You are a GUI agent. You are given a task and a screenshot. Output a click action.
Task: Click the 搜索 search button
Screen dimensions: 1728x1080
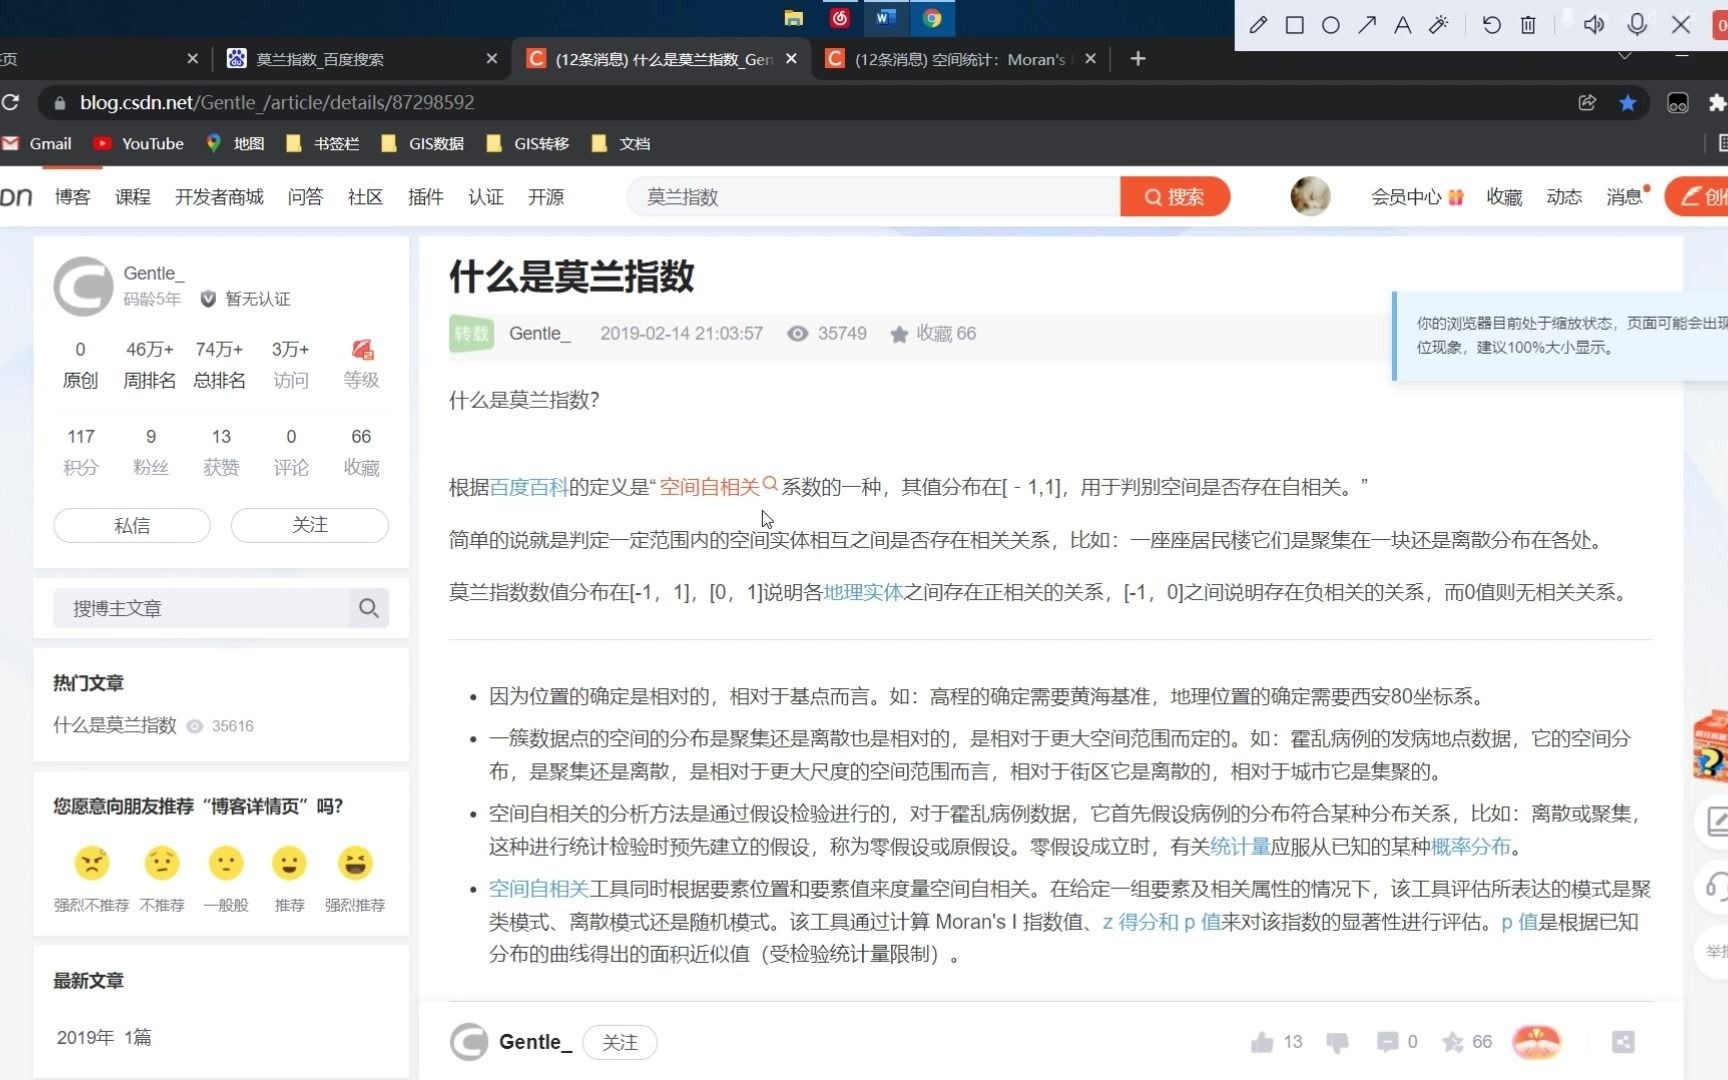coord(1175,197)
